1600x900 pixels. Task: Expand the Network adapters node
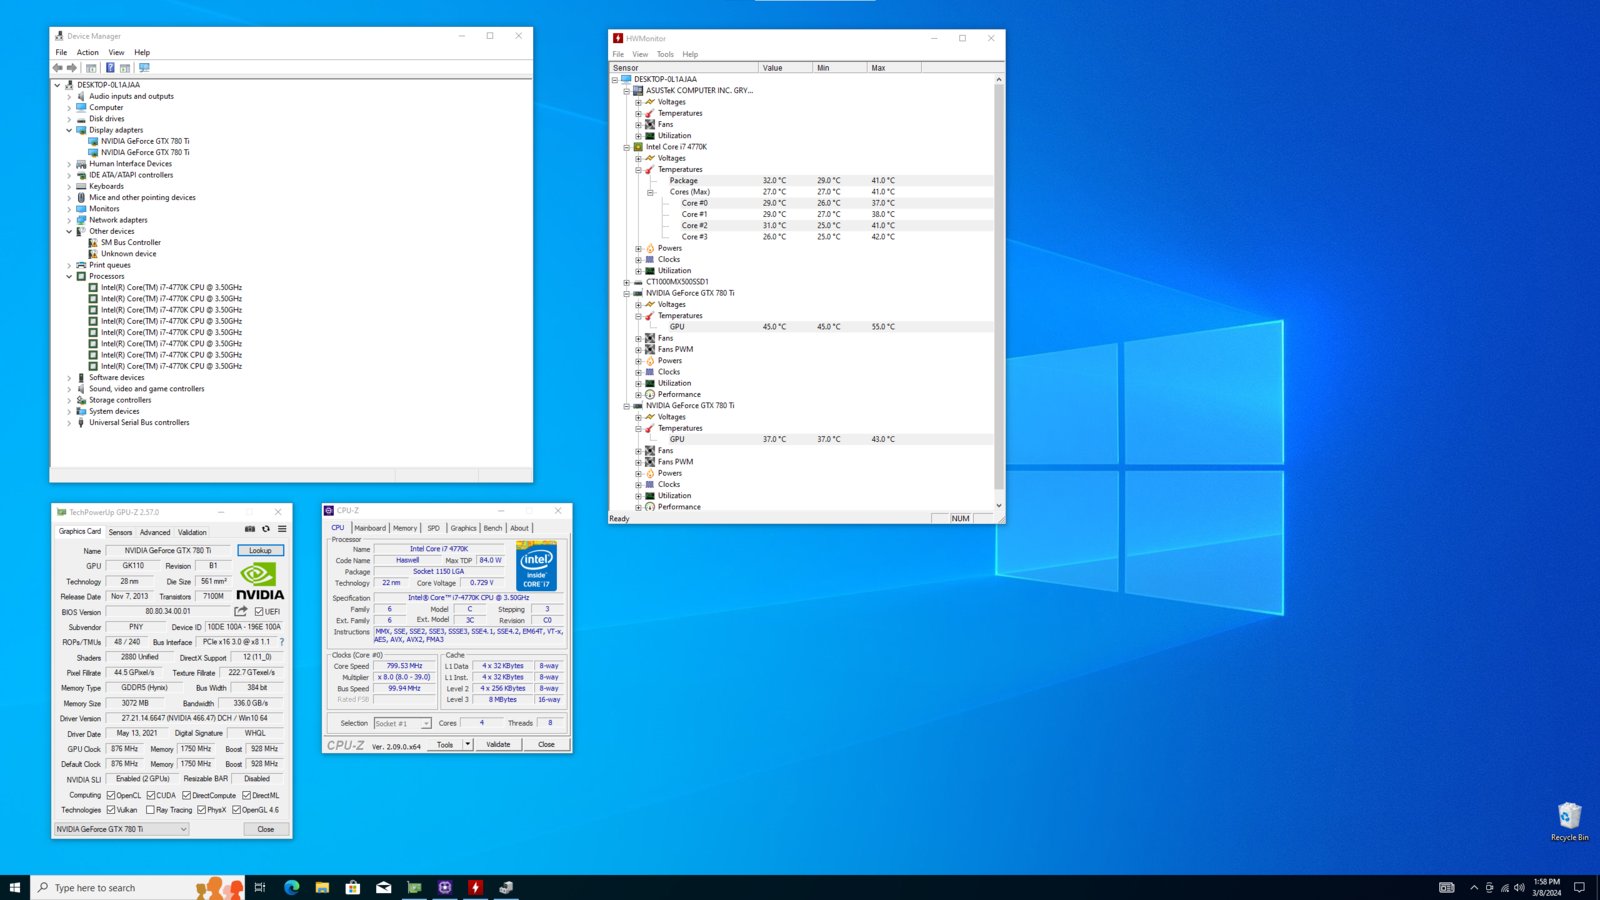click(69, 220)
